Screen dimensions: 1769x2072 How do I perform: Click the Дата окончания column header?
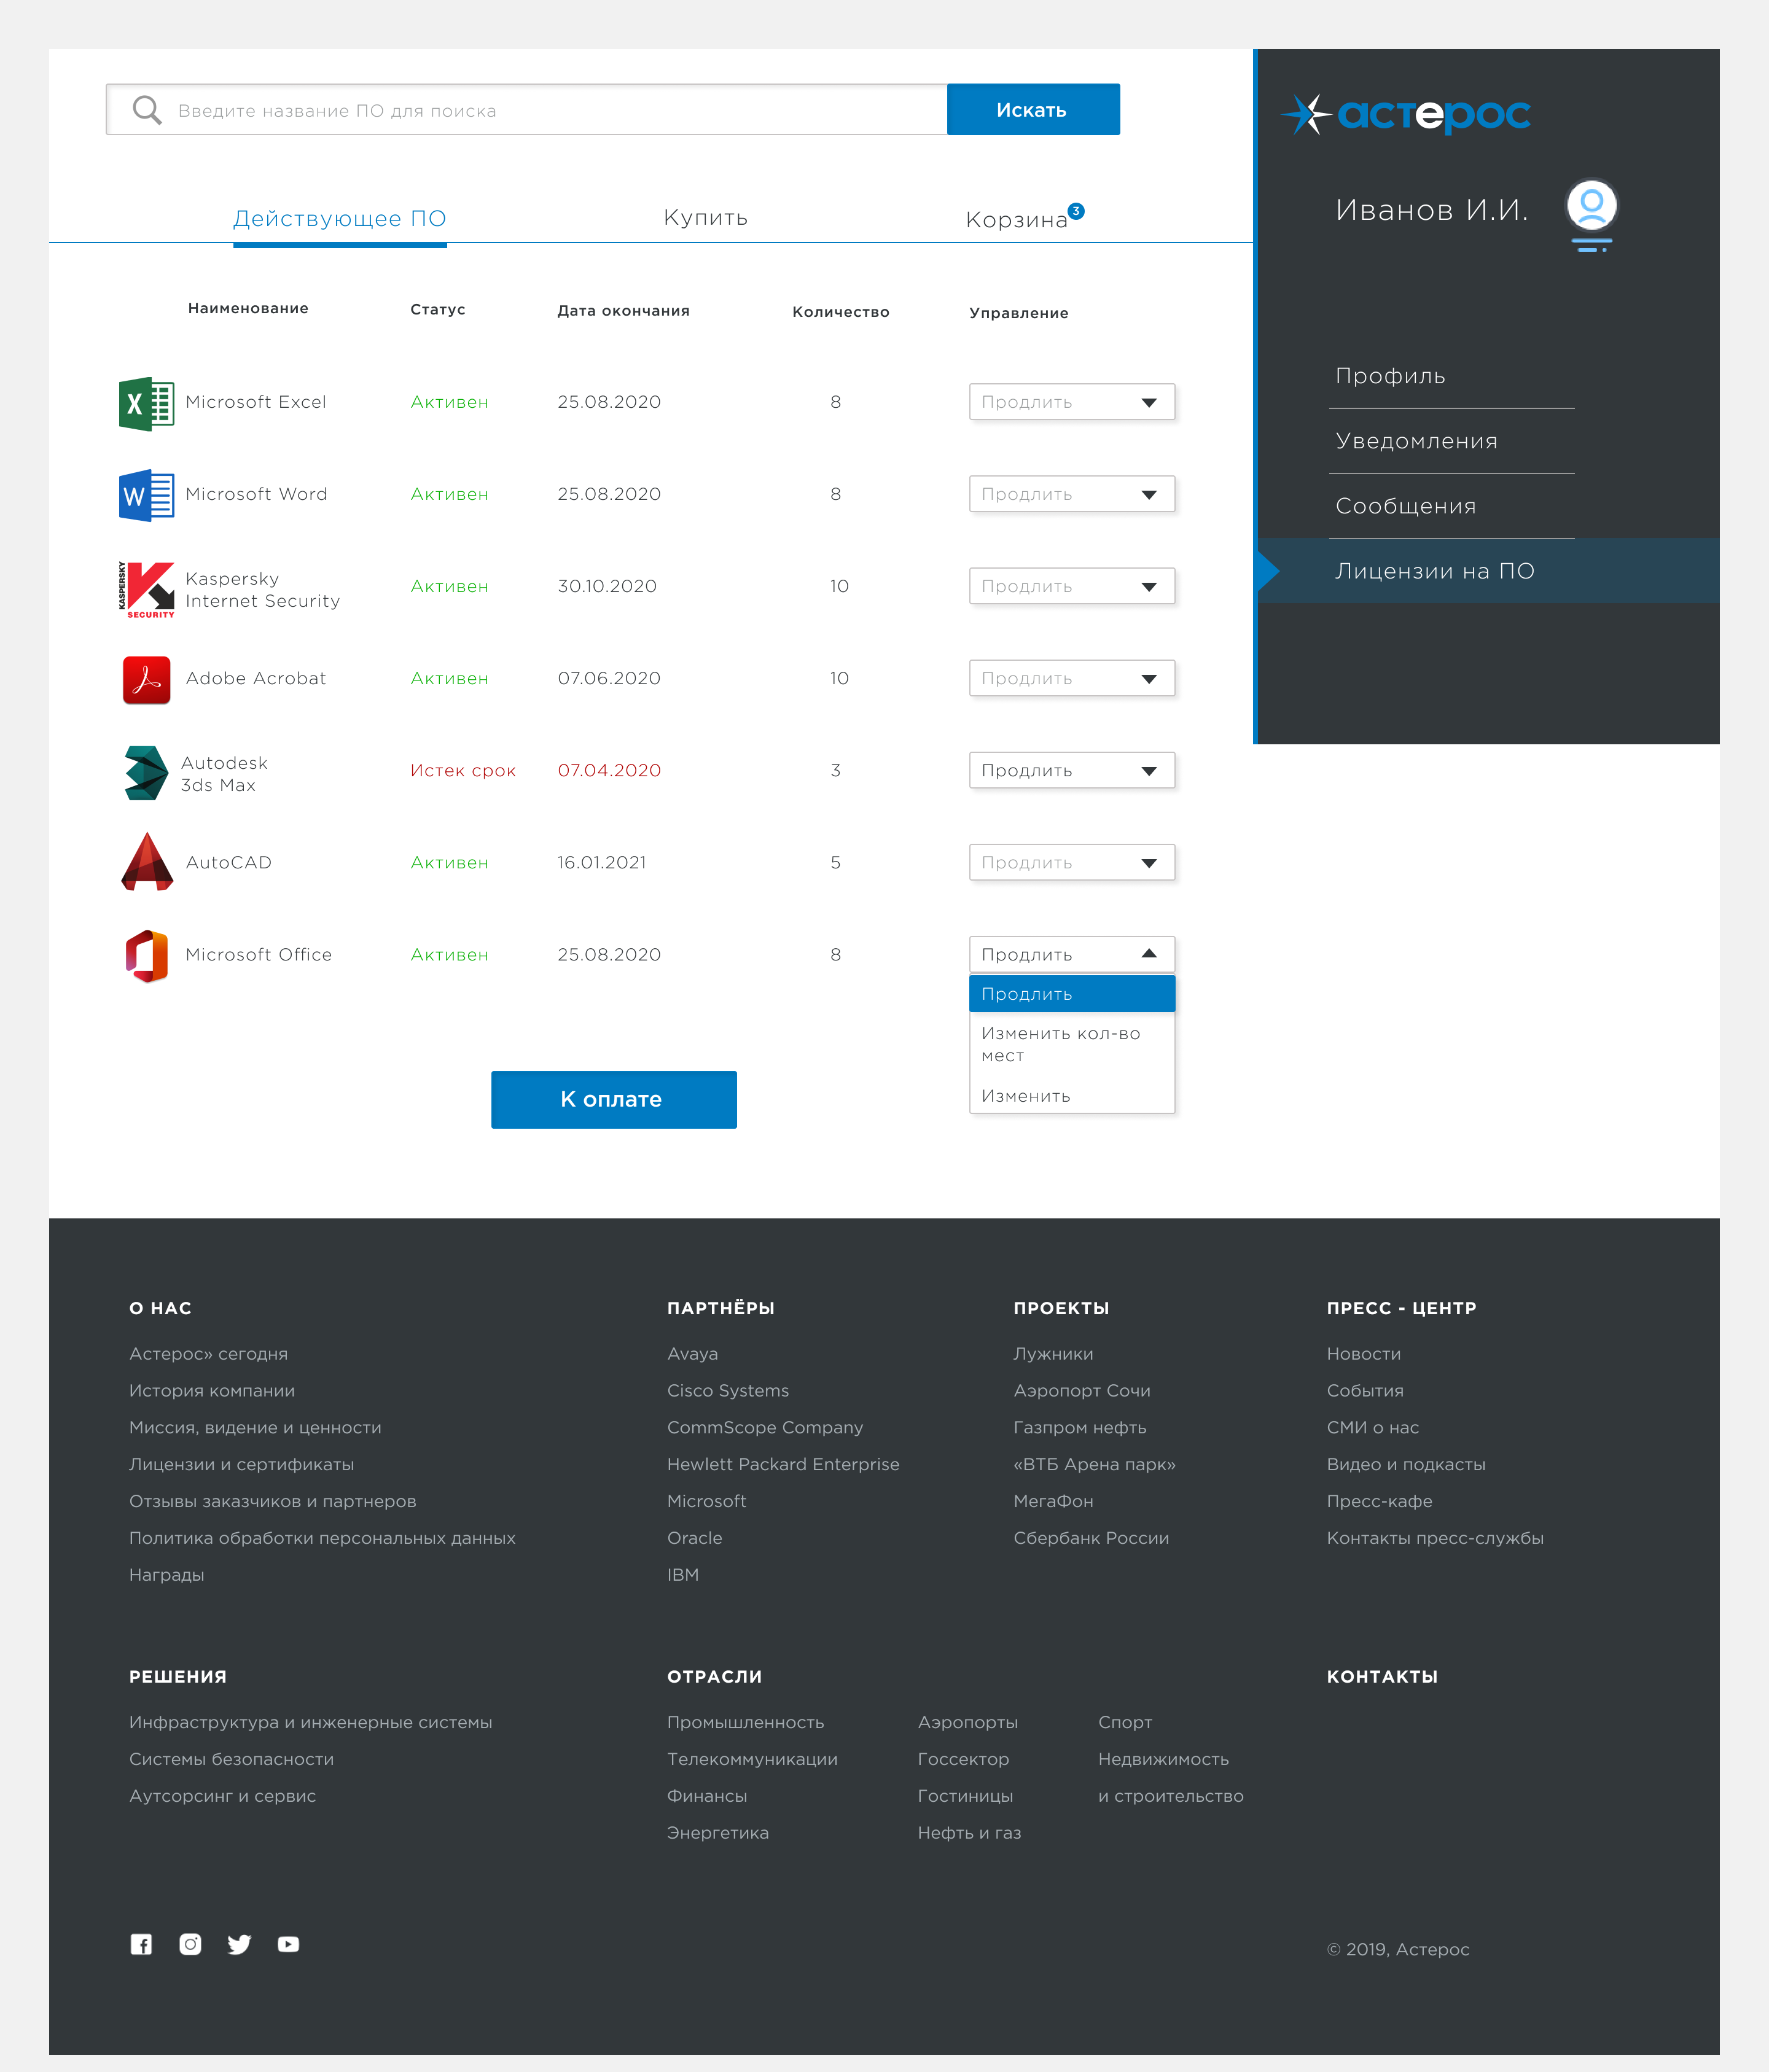pyautogui.click(x=623, y=311)
